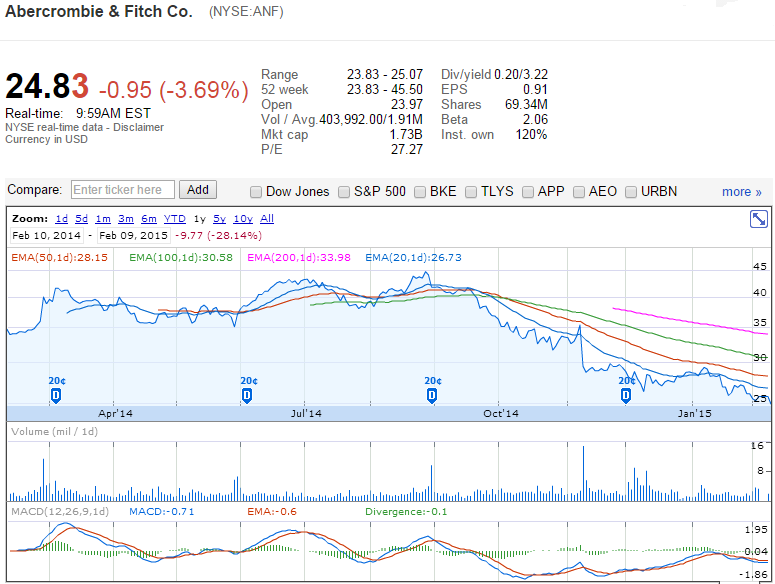Screen dimensions: 775x584
Task: Click the EPS value 0.91
Action: pyautogui.click(x=535, y=89)
